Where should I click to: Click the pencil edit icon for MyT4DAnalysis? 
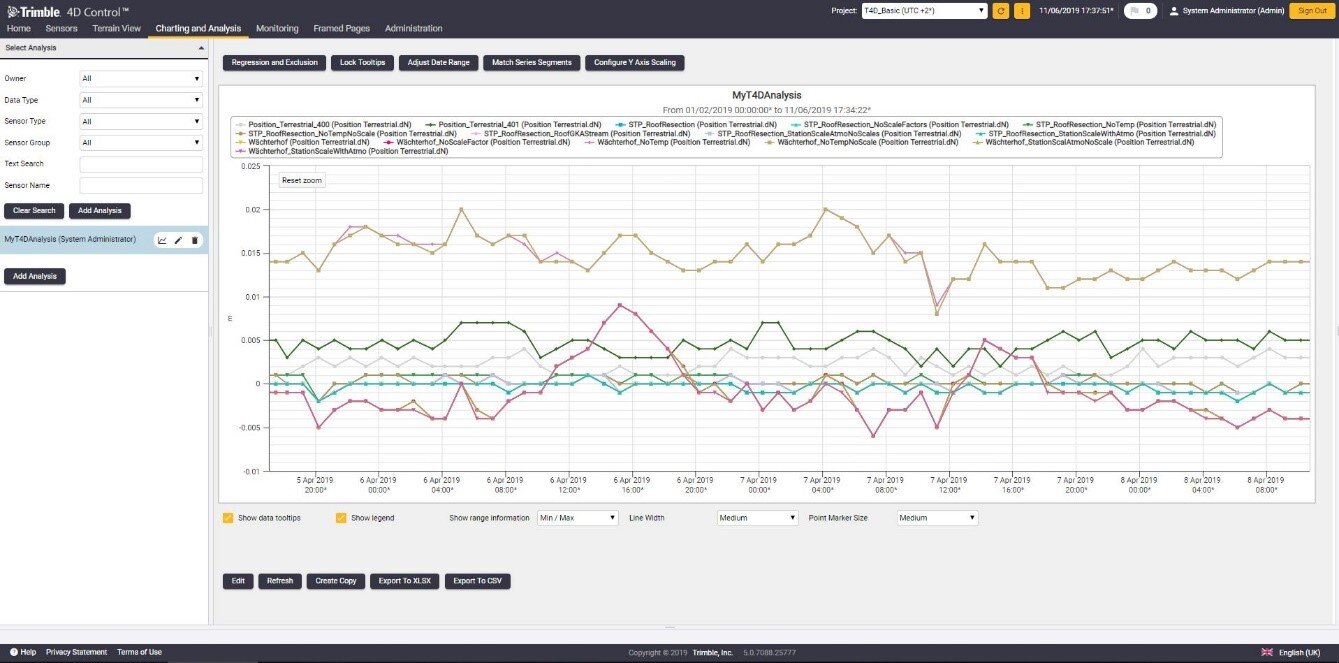(x=178, y=240)
